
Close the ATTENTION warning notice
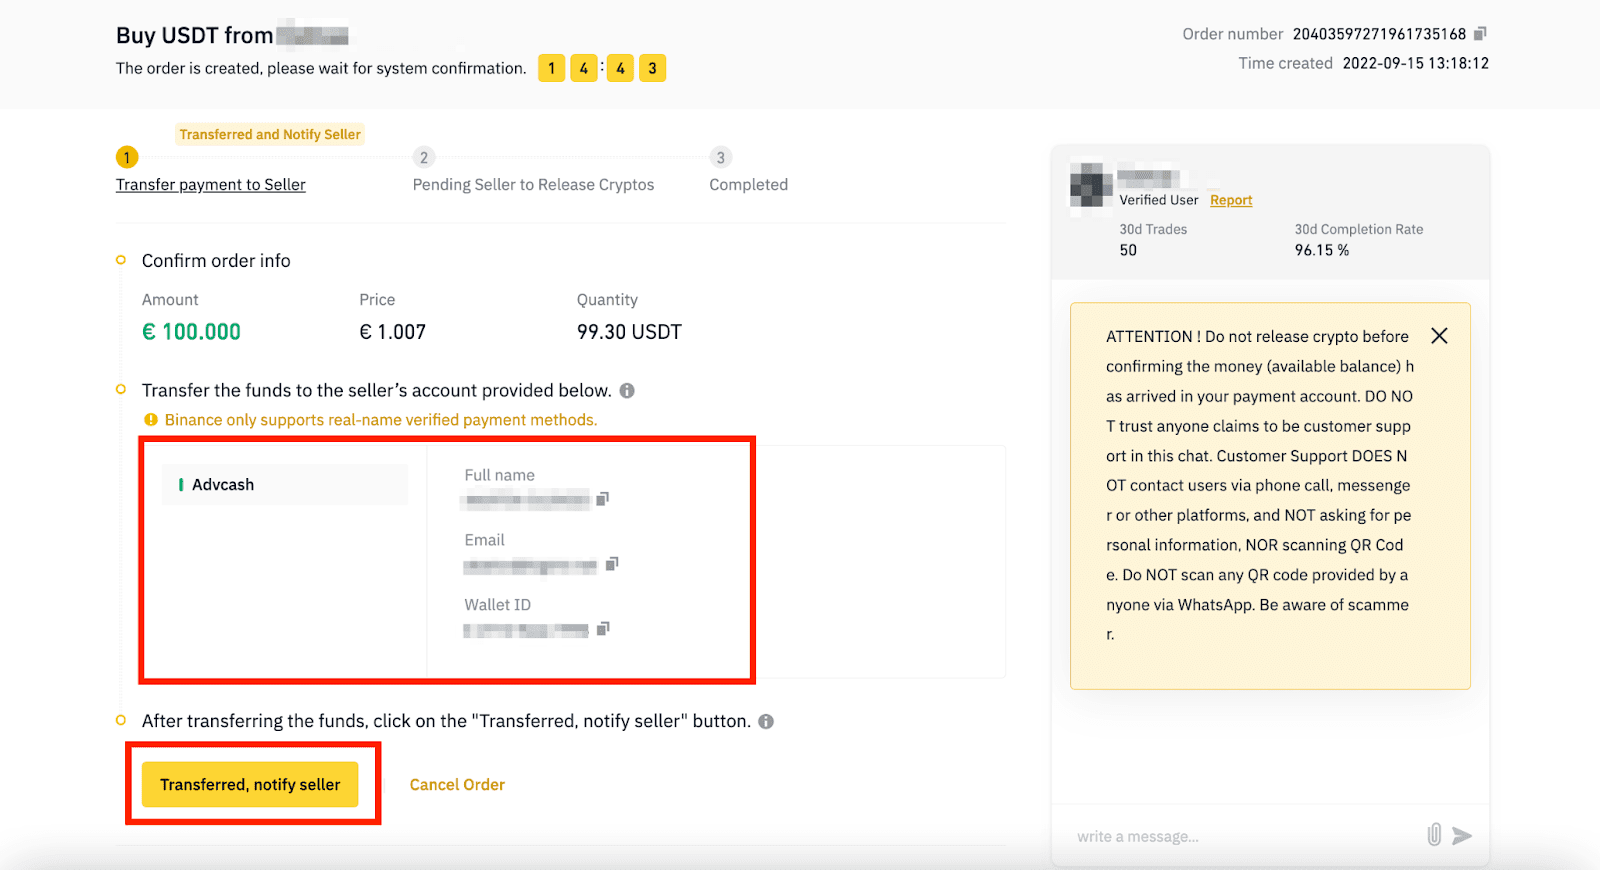(1439, 336)
